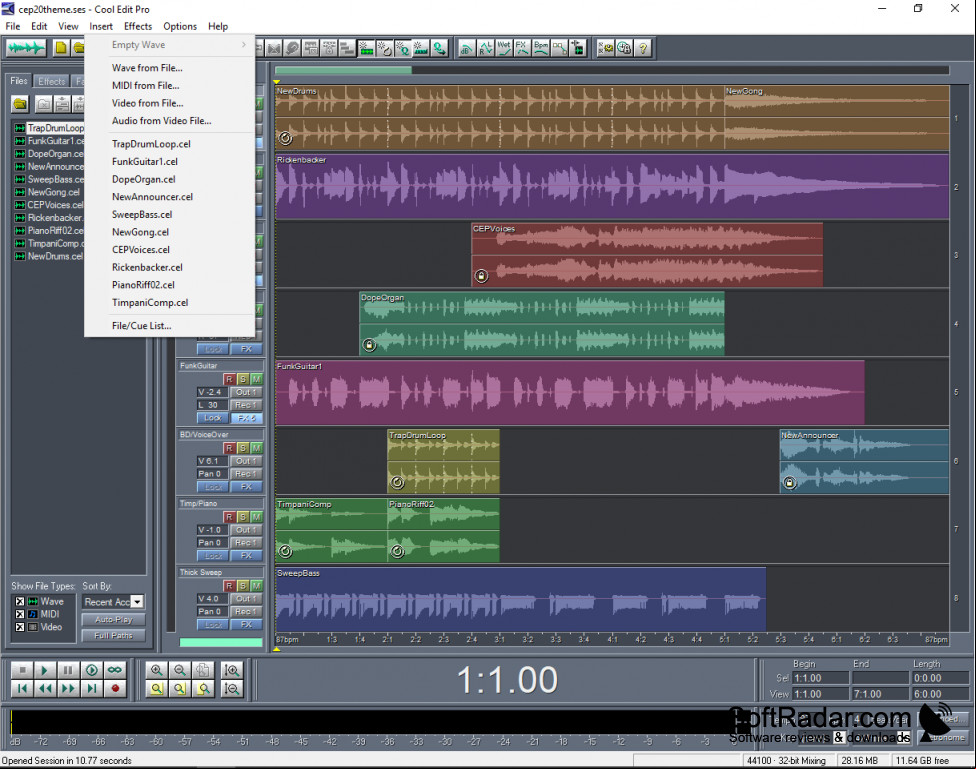Go to end with skip-forward button
This screenshot has width=976, height=769.
[x=92, y=688]
